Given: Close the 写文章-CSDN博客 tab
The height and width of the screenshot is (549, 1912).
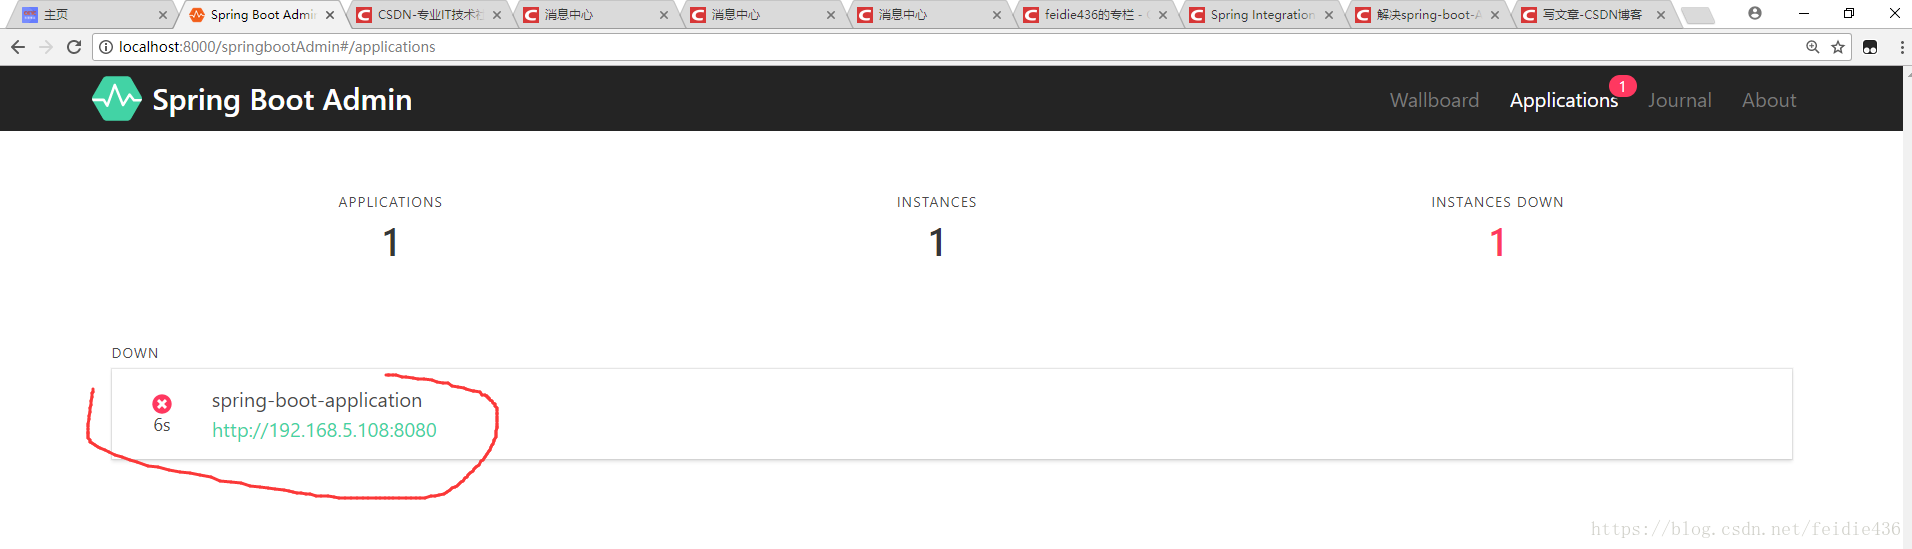Looking at the screenshot, I should click(1661, 15).
